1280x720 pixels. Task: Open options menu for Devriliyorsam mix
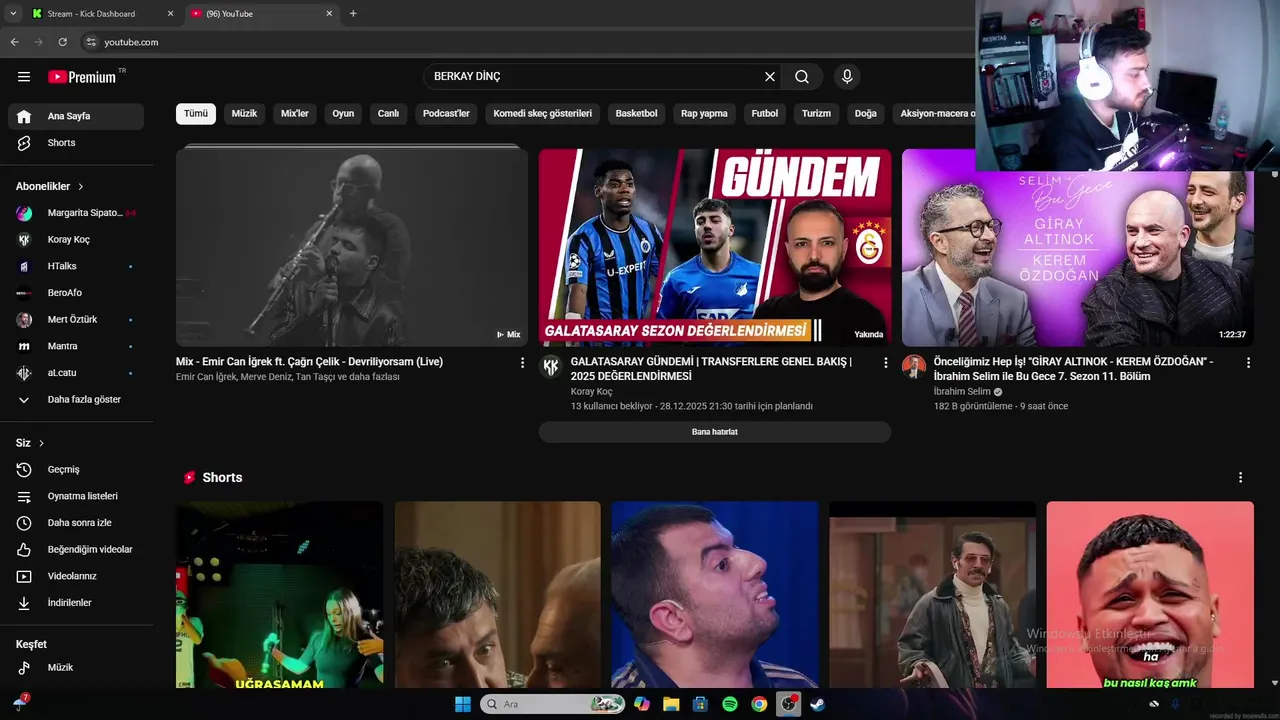(x=522, y=363)
